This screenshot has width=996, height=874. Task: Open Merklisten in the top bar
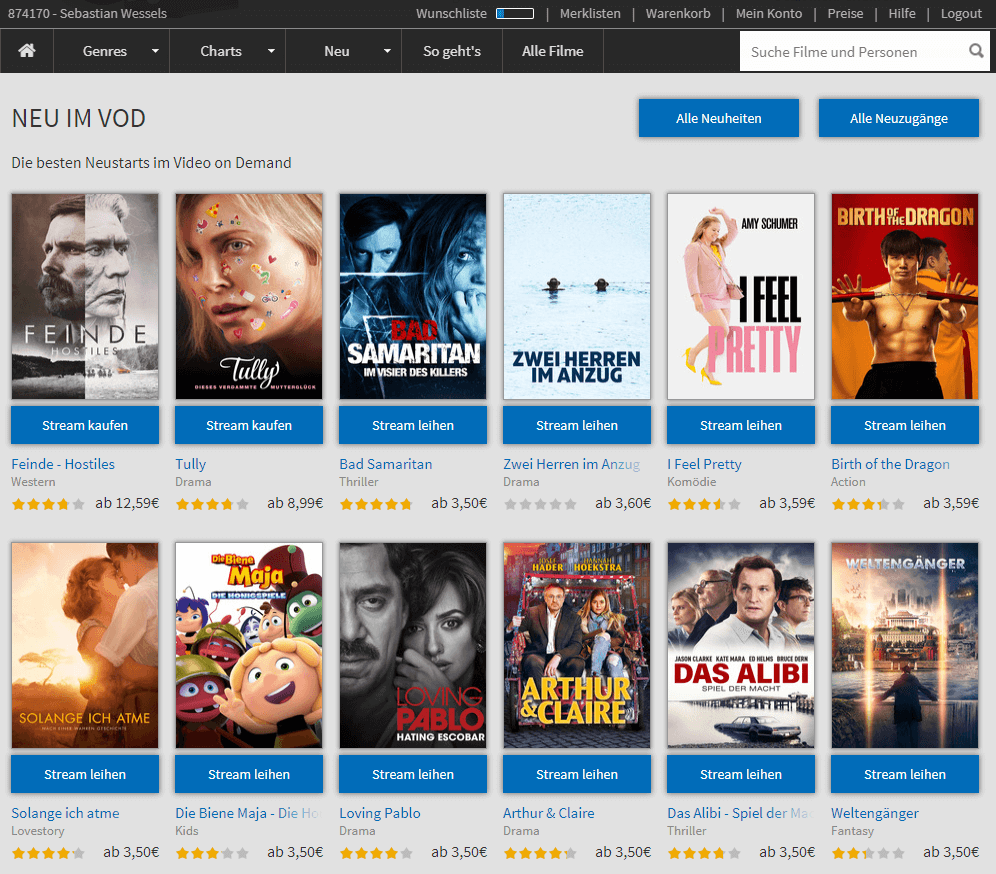(590, 13)
